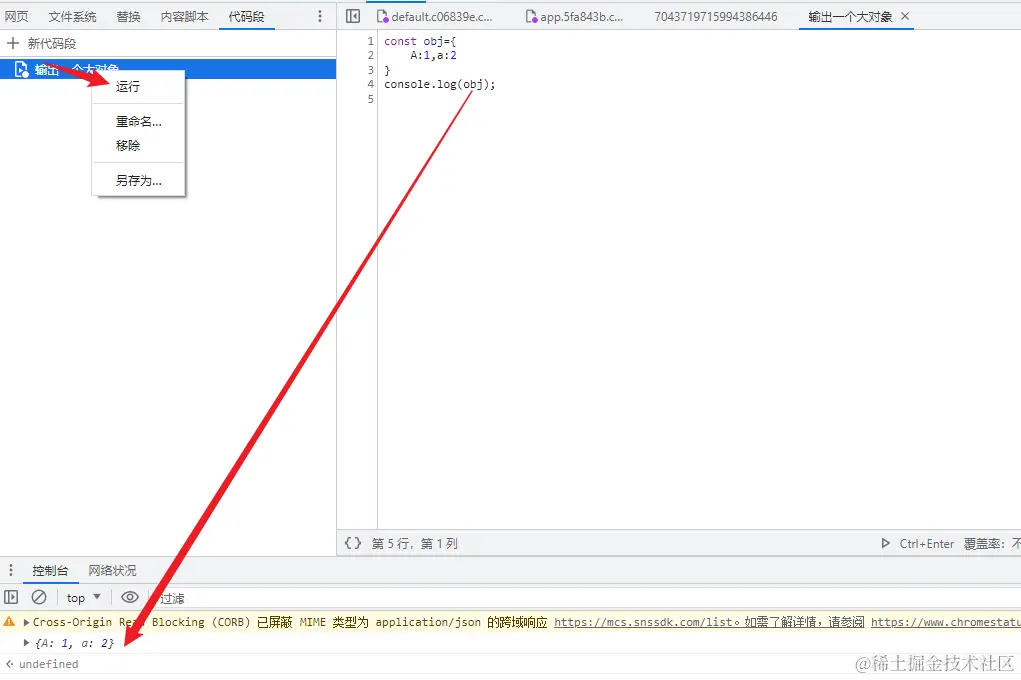Click the live expression eye icon
Screen dimensions: 1021x680
tap(130, 597)
